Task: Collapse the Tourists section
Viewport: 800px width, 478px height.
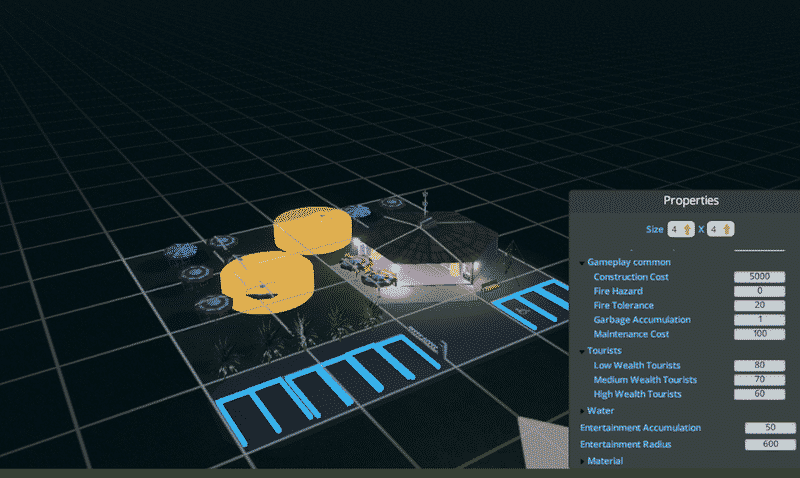Action: pos(581,351)
